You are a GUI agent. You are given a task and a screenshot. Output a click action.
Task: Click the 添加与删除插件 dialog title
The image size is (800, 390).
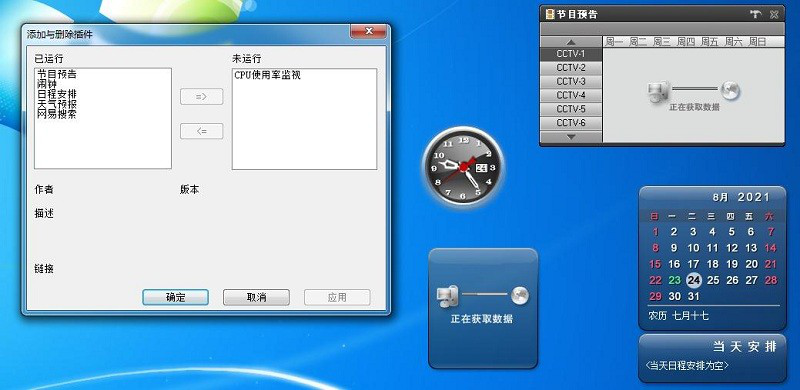click(60, 34)
